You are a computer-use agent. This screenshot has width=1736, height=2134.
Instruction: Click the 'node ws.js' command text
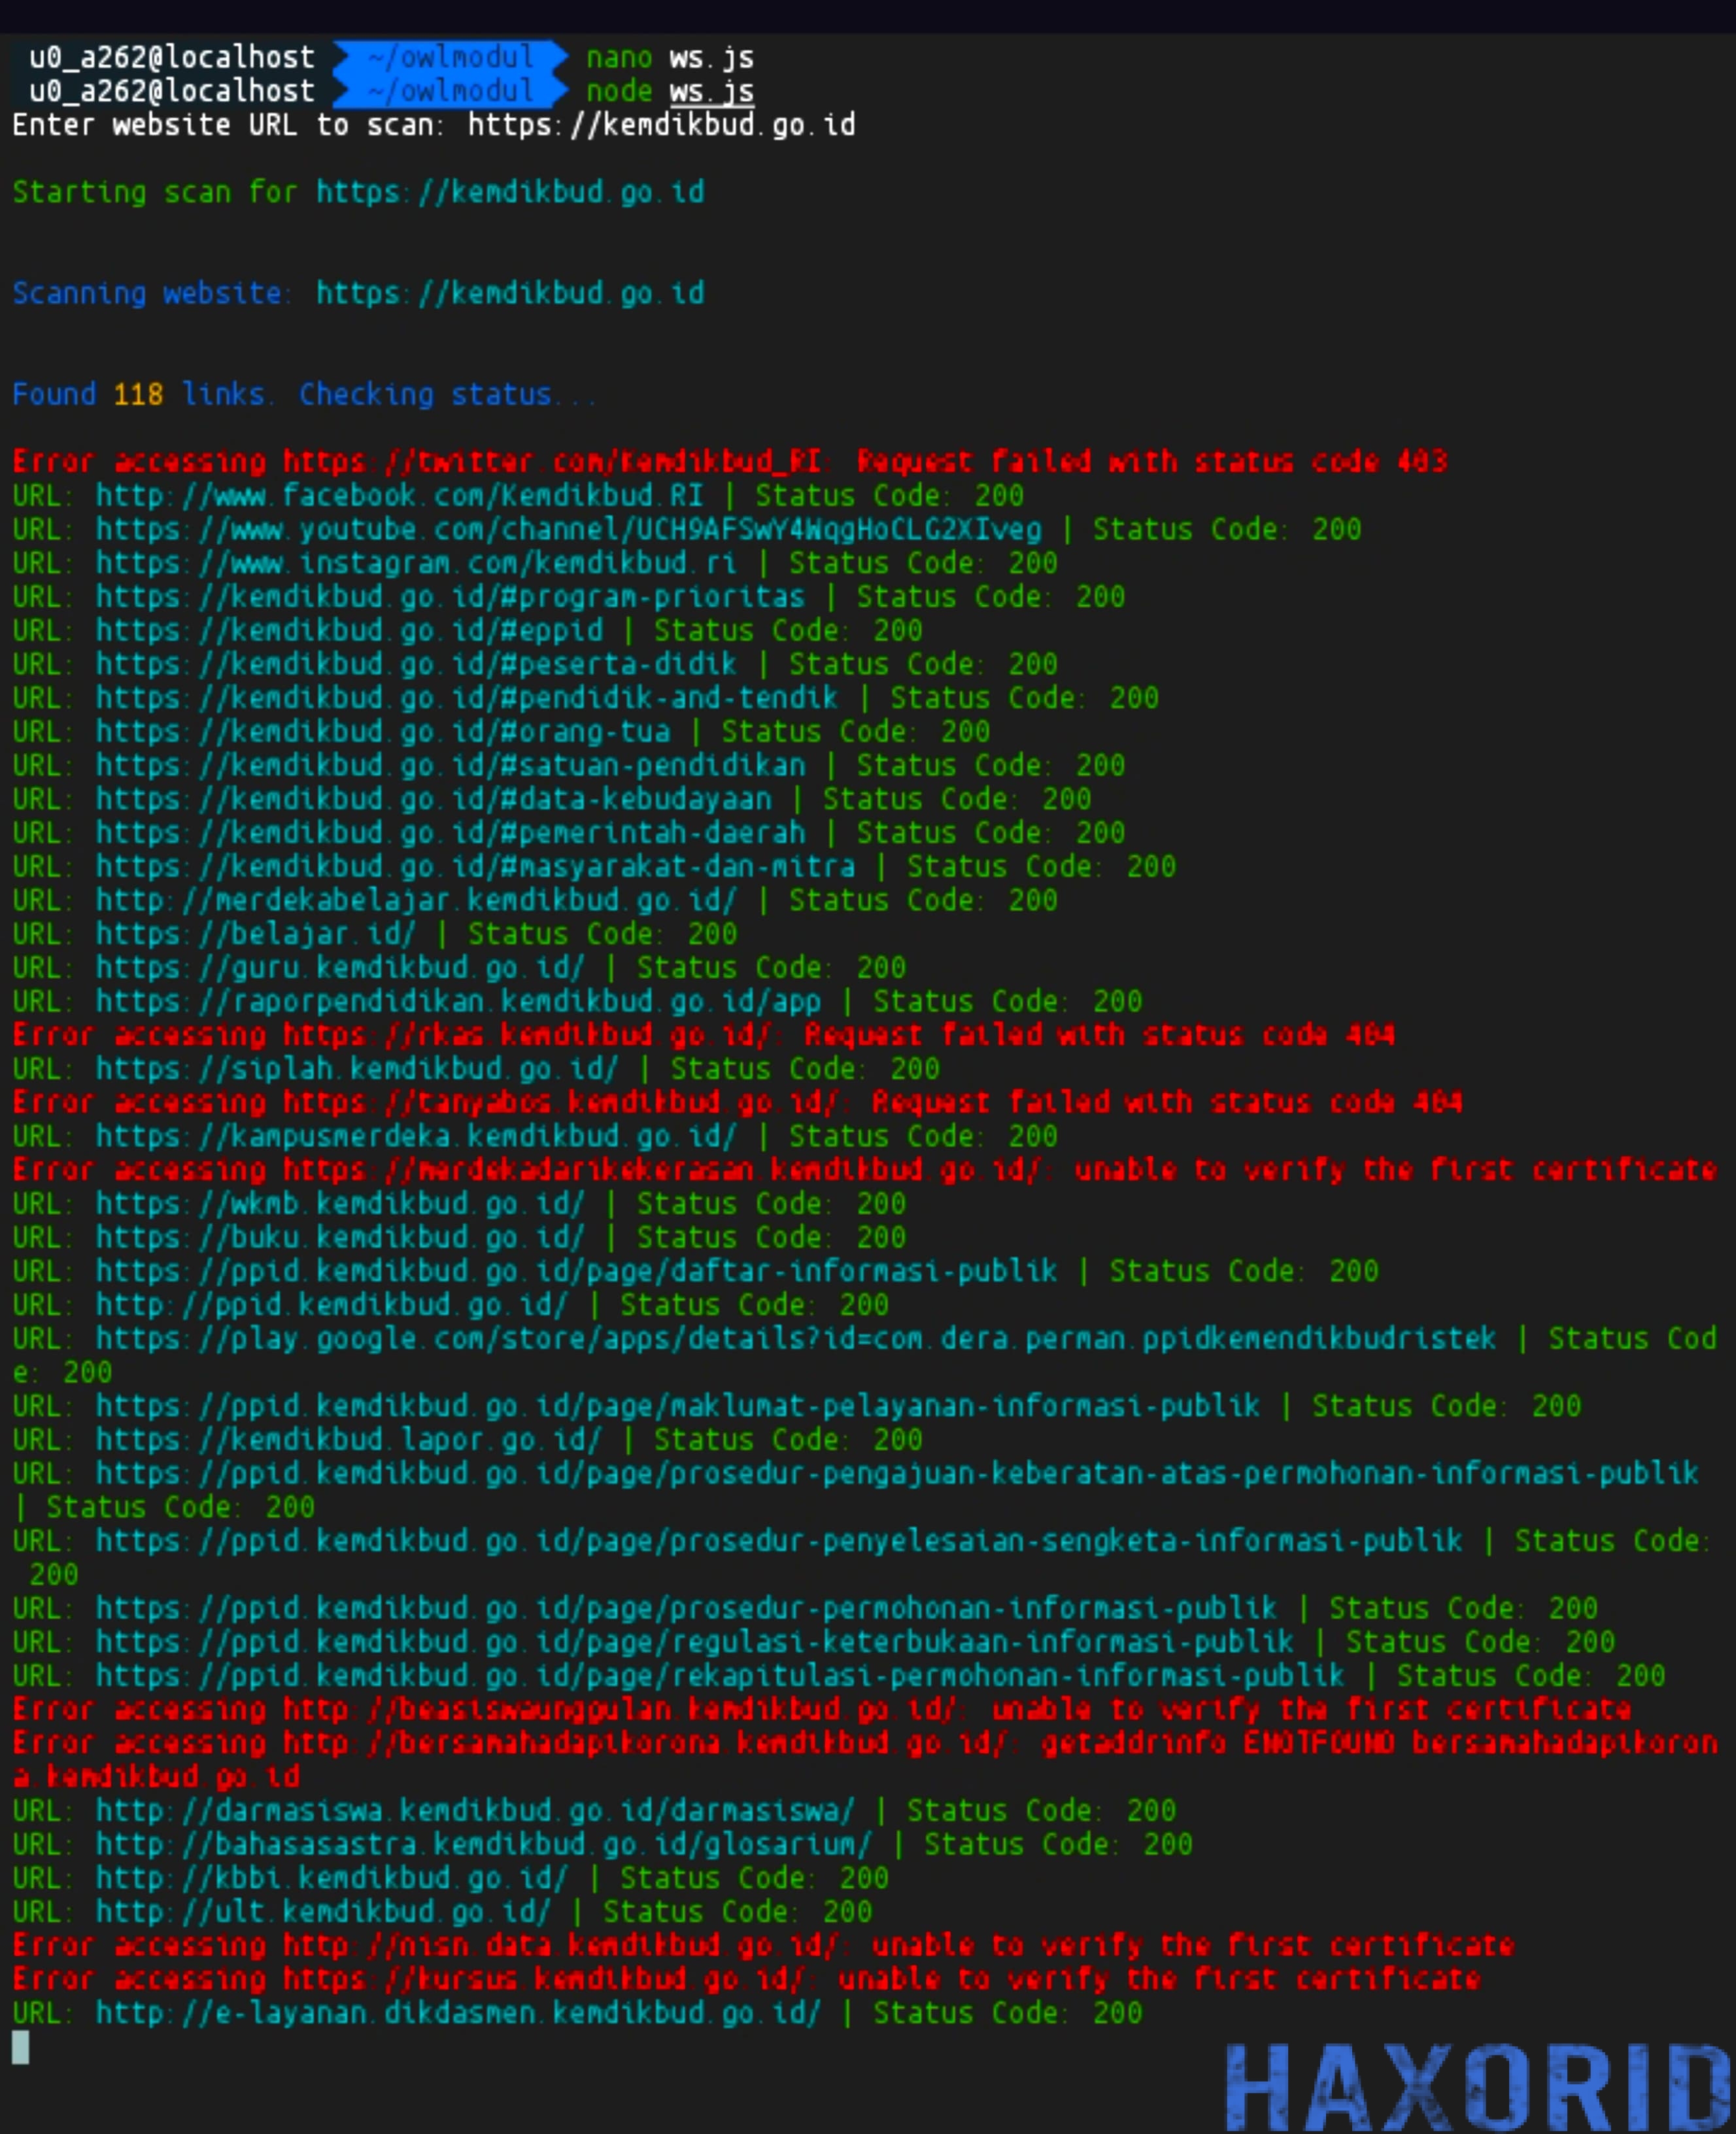point(669,92)
